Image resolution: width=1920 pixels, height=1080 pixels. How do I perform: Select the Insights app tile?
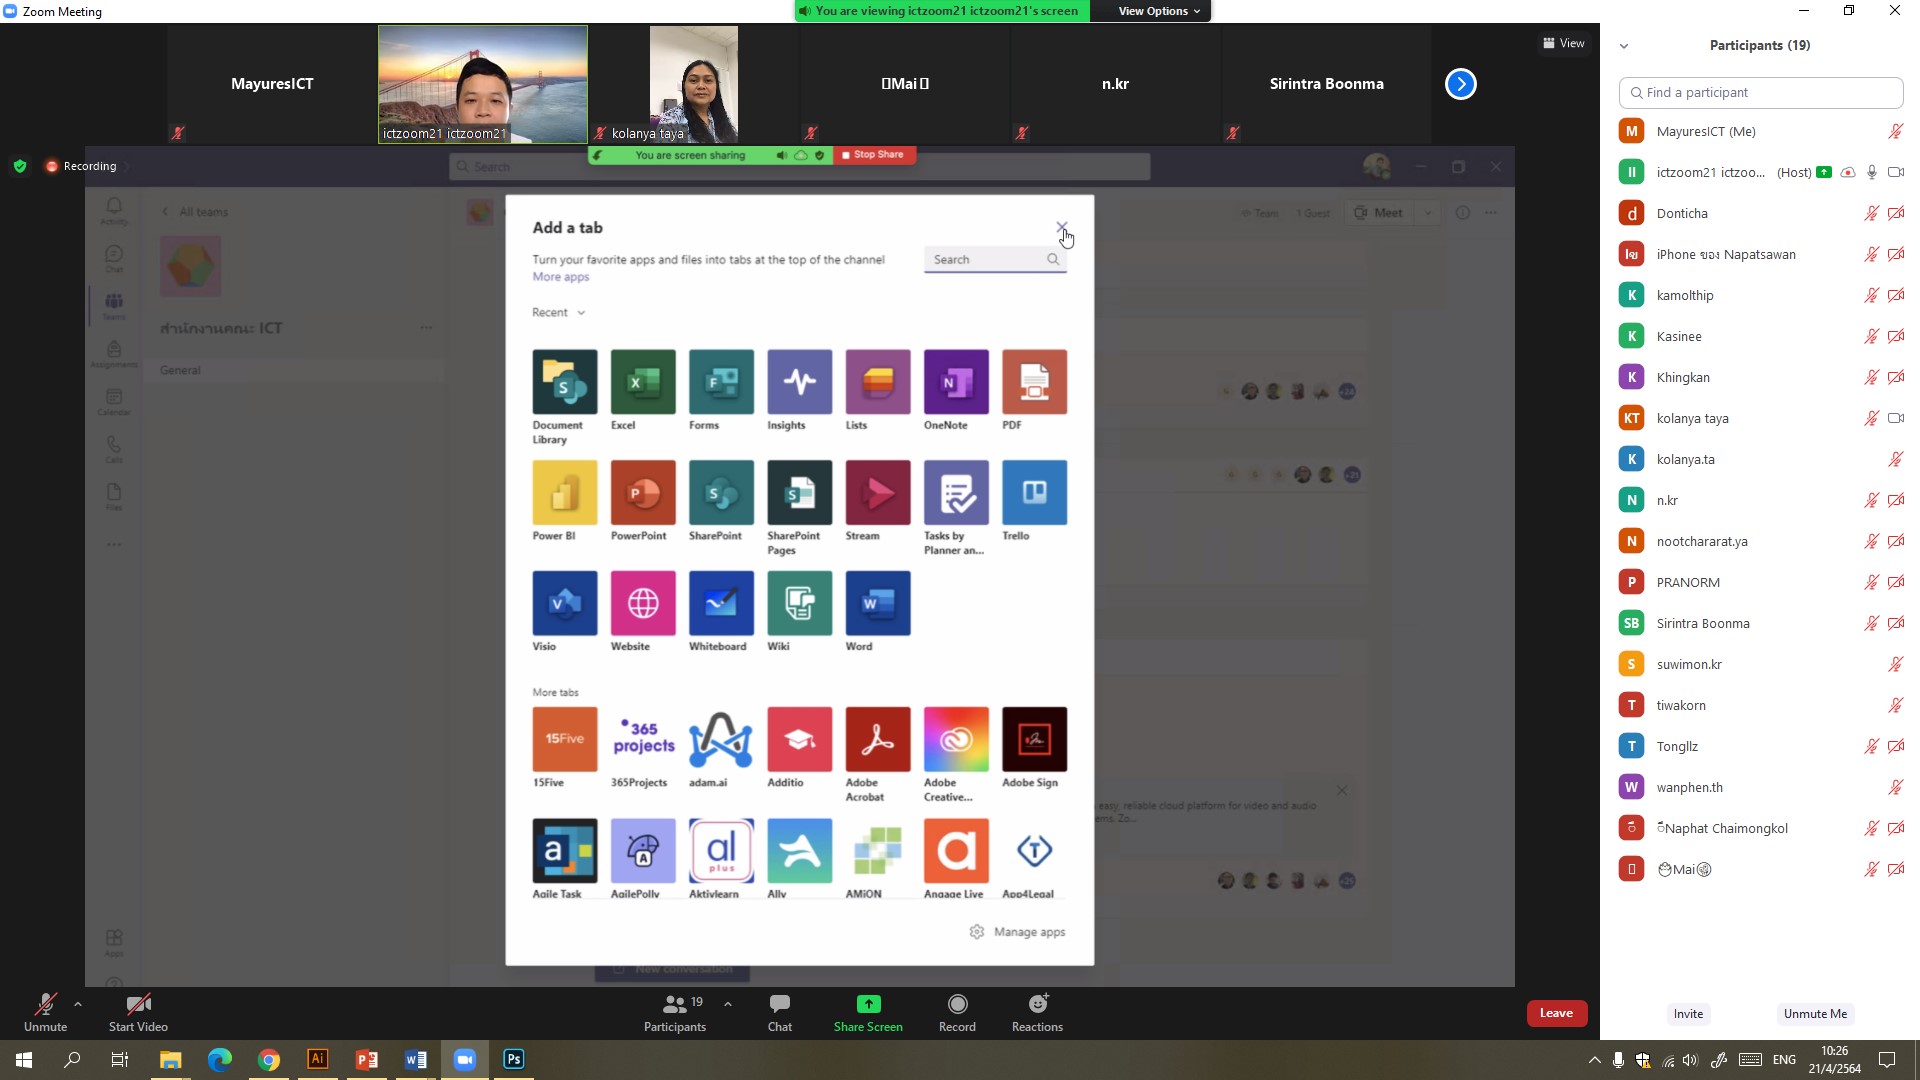799,382
